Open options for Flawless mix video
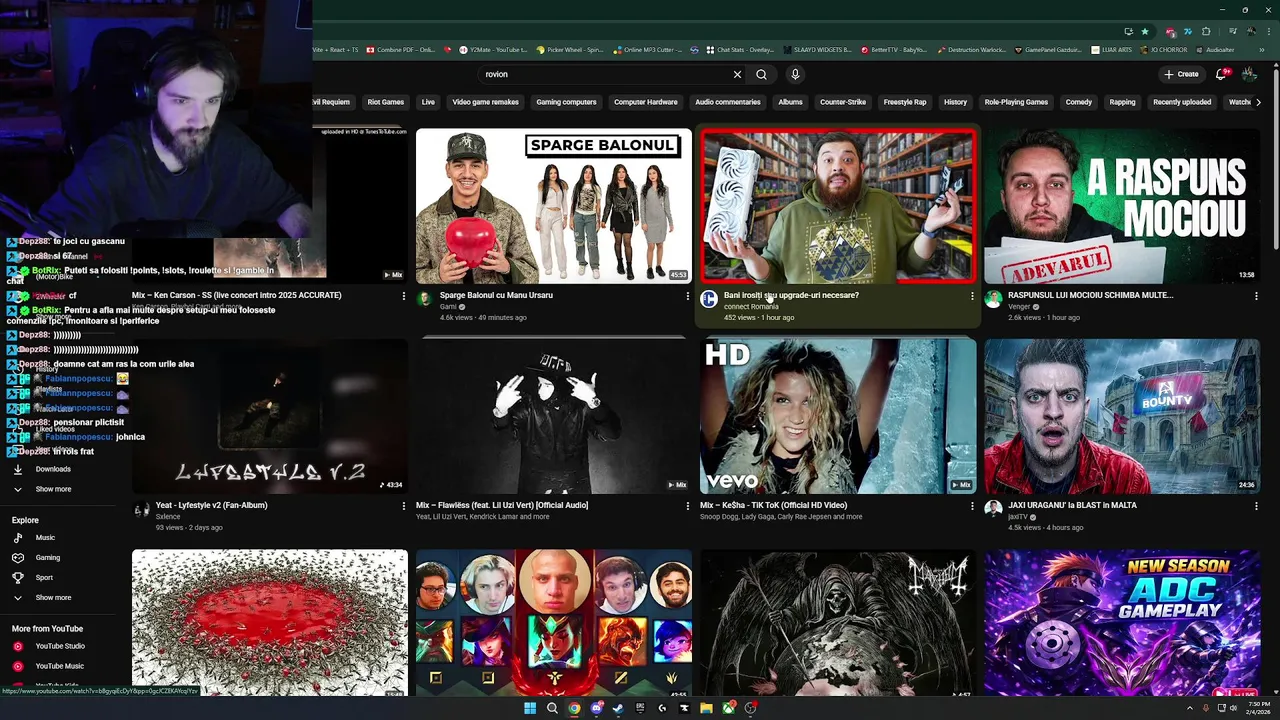This screenshot has height=720, width=1280. [x=687, y=506]
